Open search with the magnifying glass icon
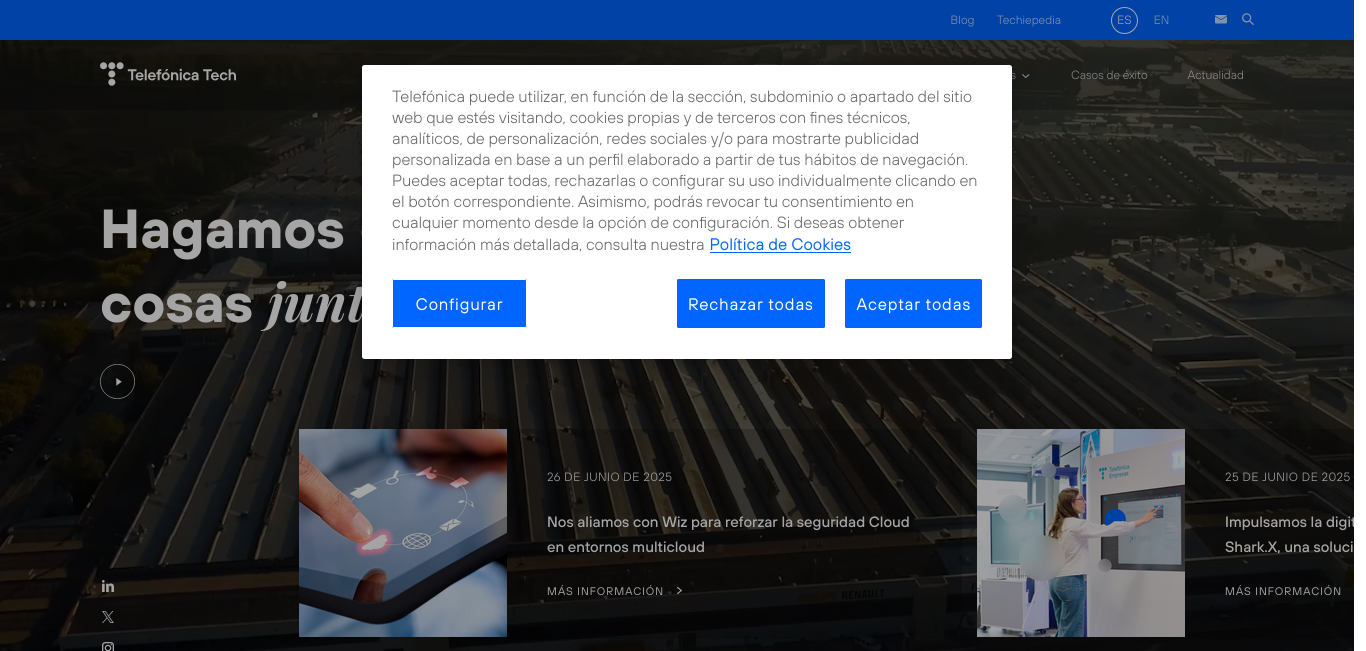 pyautogui.click(x=1247, y=19)
